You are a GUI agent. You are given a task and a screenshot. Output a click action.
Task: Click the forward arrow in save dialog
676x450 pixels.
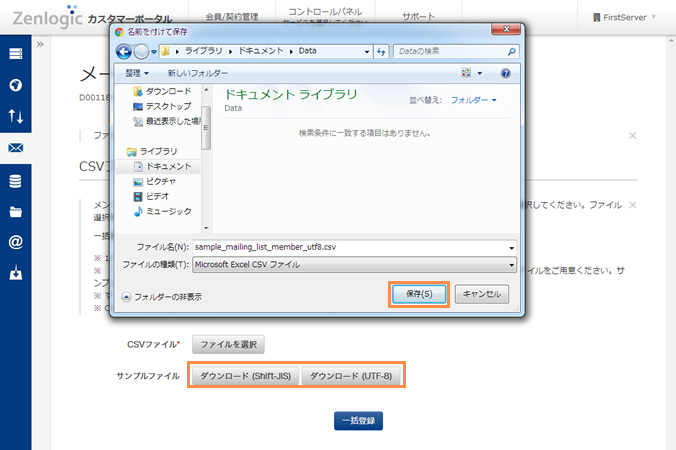point(141,52)
